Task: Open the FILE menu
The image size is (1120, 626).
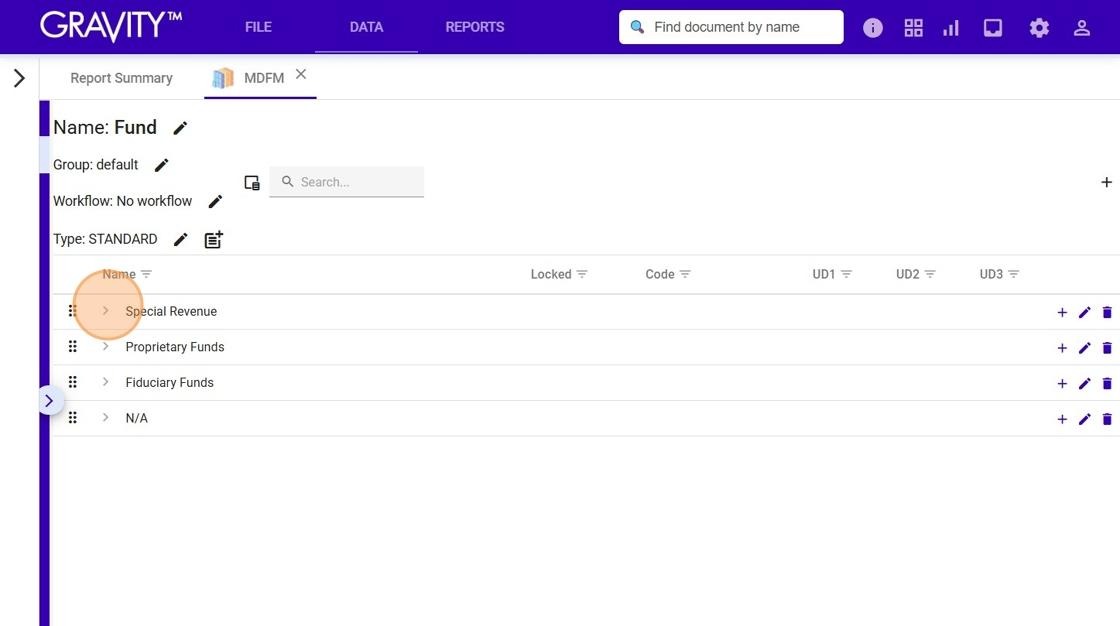Action: tap(258, 27)
